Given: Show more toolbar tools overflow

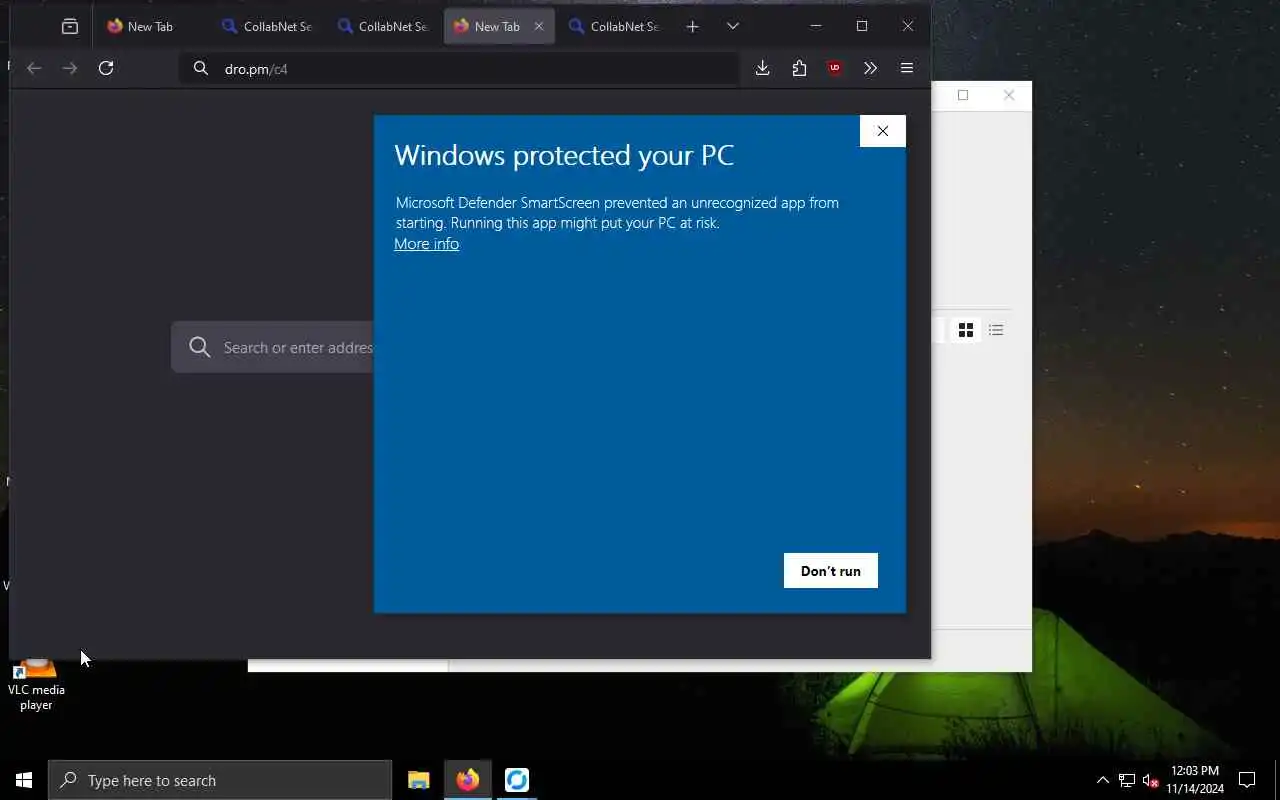Looking at the screenshot, I should tap(871, 68).
